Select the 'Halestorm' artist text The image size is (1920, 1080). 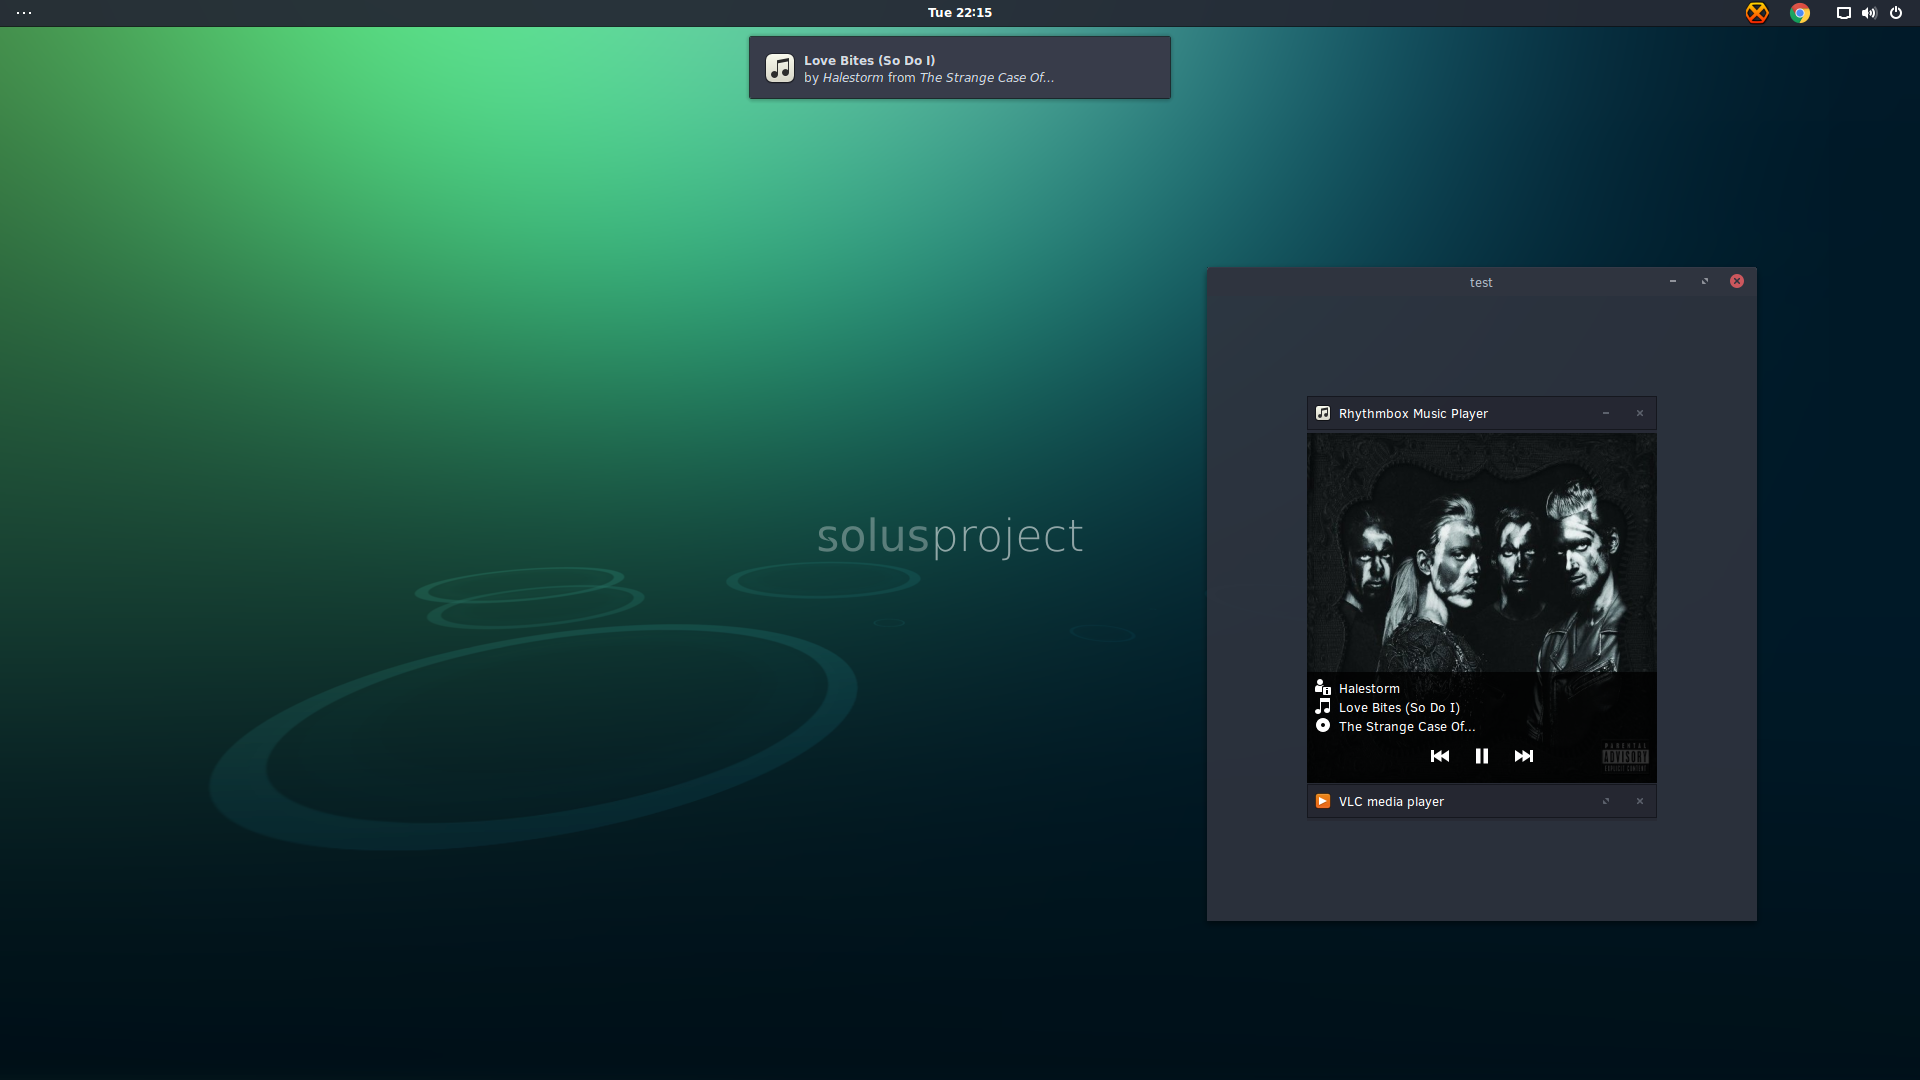tap(1369, 689)
